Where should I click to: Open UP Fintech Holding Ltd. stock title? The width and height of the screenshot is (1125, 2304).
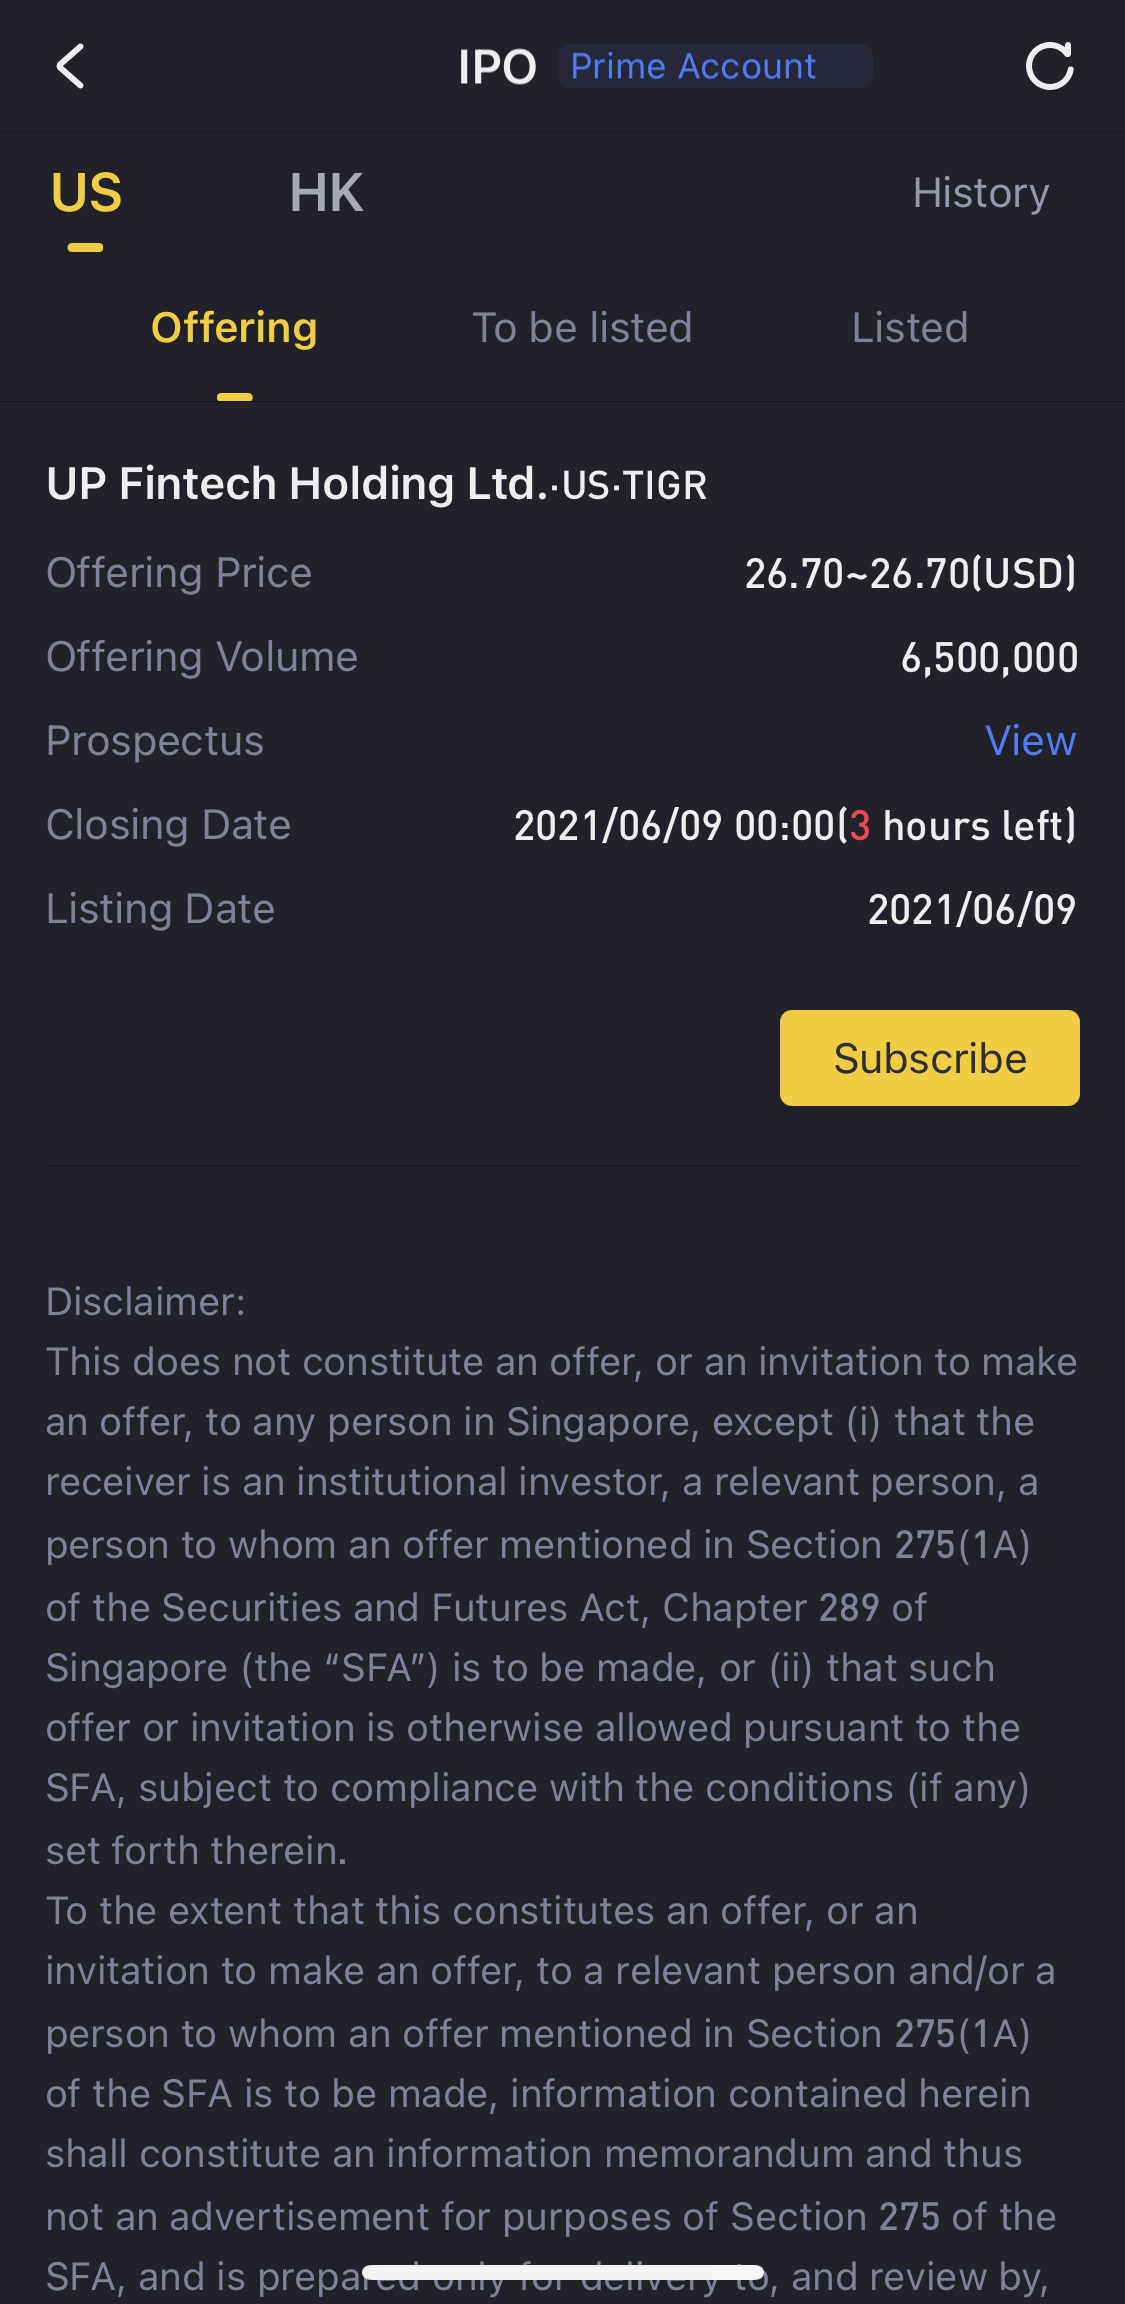click(377, 484)
